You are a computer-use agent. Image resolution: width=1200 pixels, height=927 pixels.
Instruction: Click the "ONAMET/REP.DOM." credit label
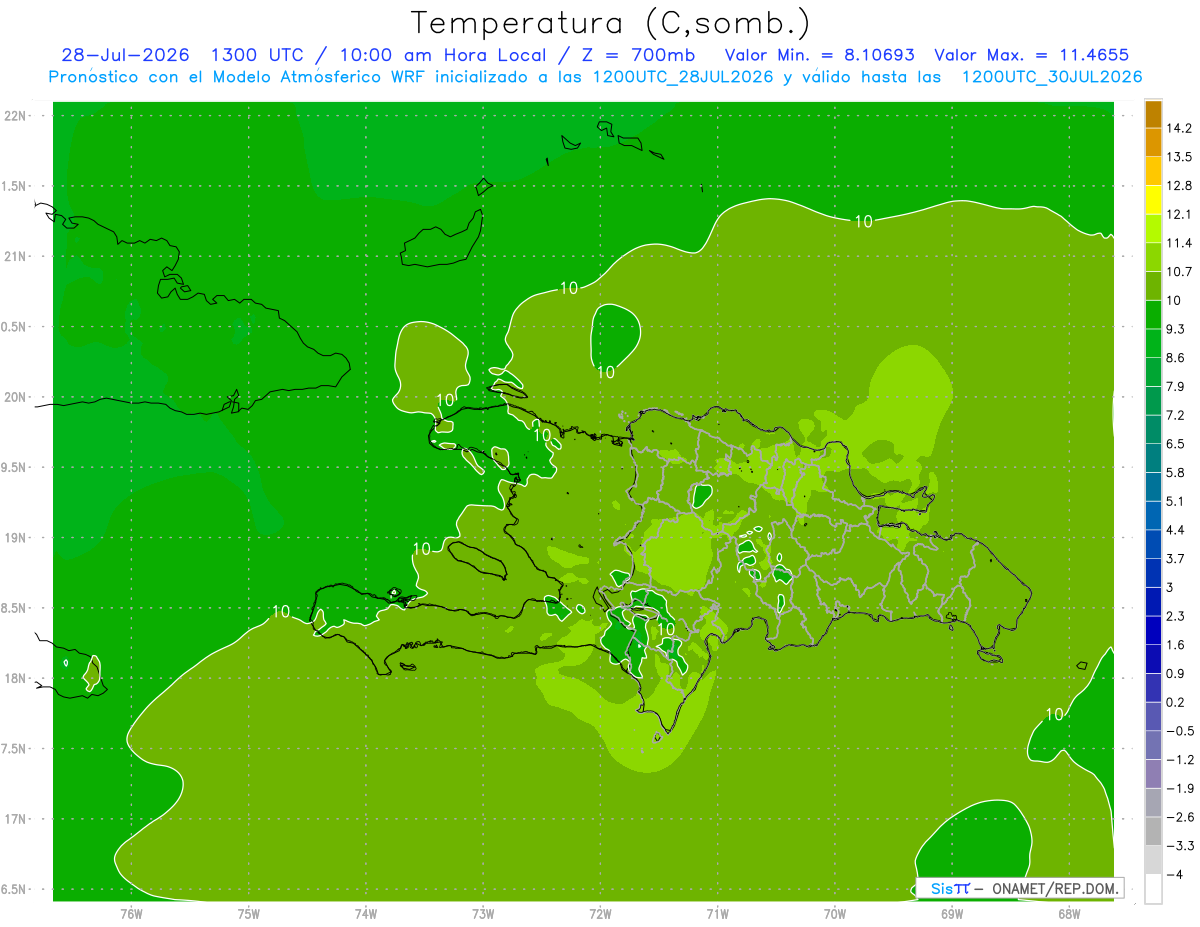(1054, 888)
